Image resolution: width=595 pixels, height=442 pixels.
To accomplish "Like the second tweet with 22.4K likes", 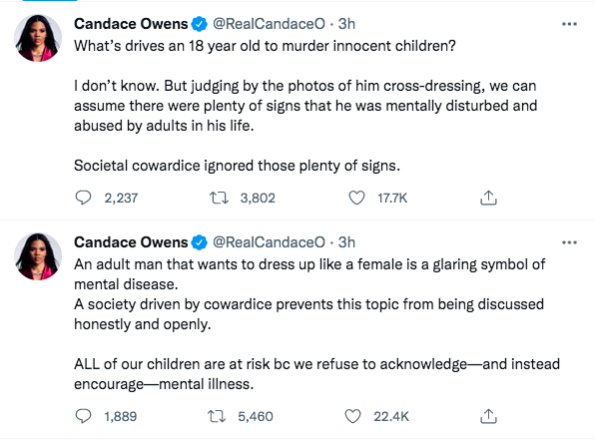I will click(x=353, y=416).
